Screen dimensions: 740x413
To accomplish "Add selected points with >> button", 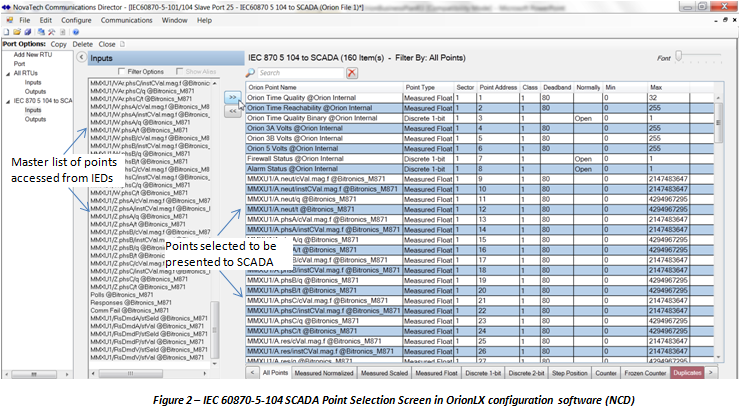I will point(233,97).
